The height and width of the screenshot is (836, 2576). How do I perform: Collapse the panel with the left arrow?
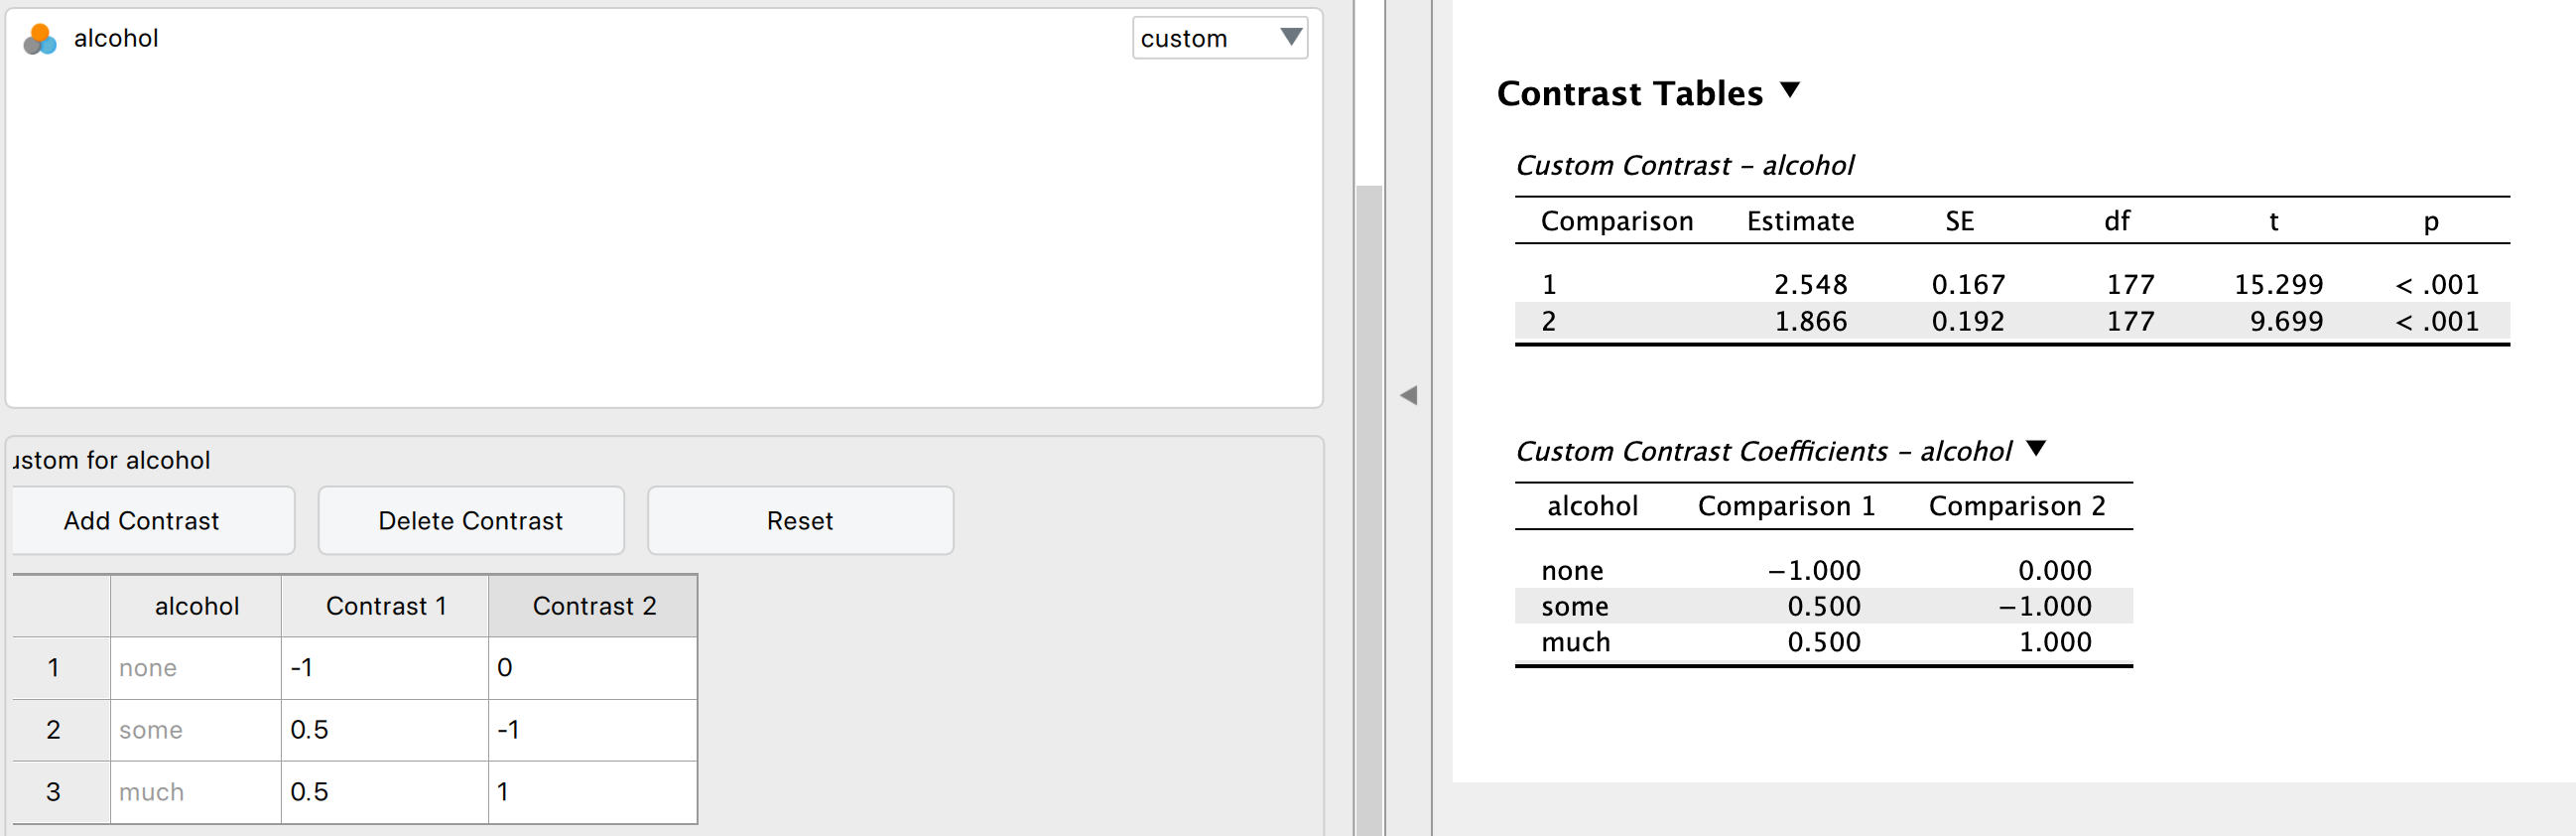(x=1409, y=396)
